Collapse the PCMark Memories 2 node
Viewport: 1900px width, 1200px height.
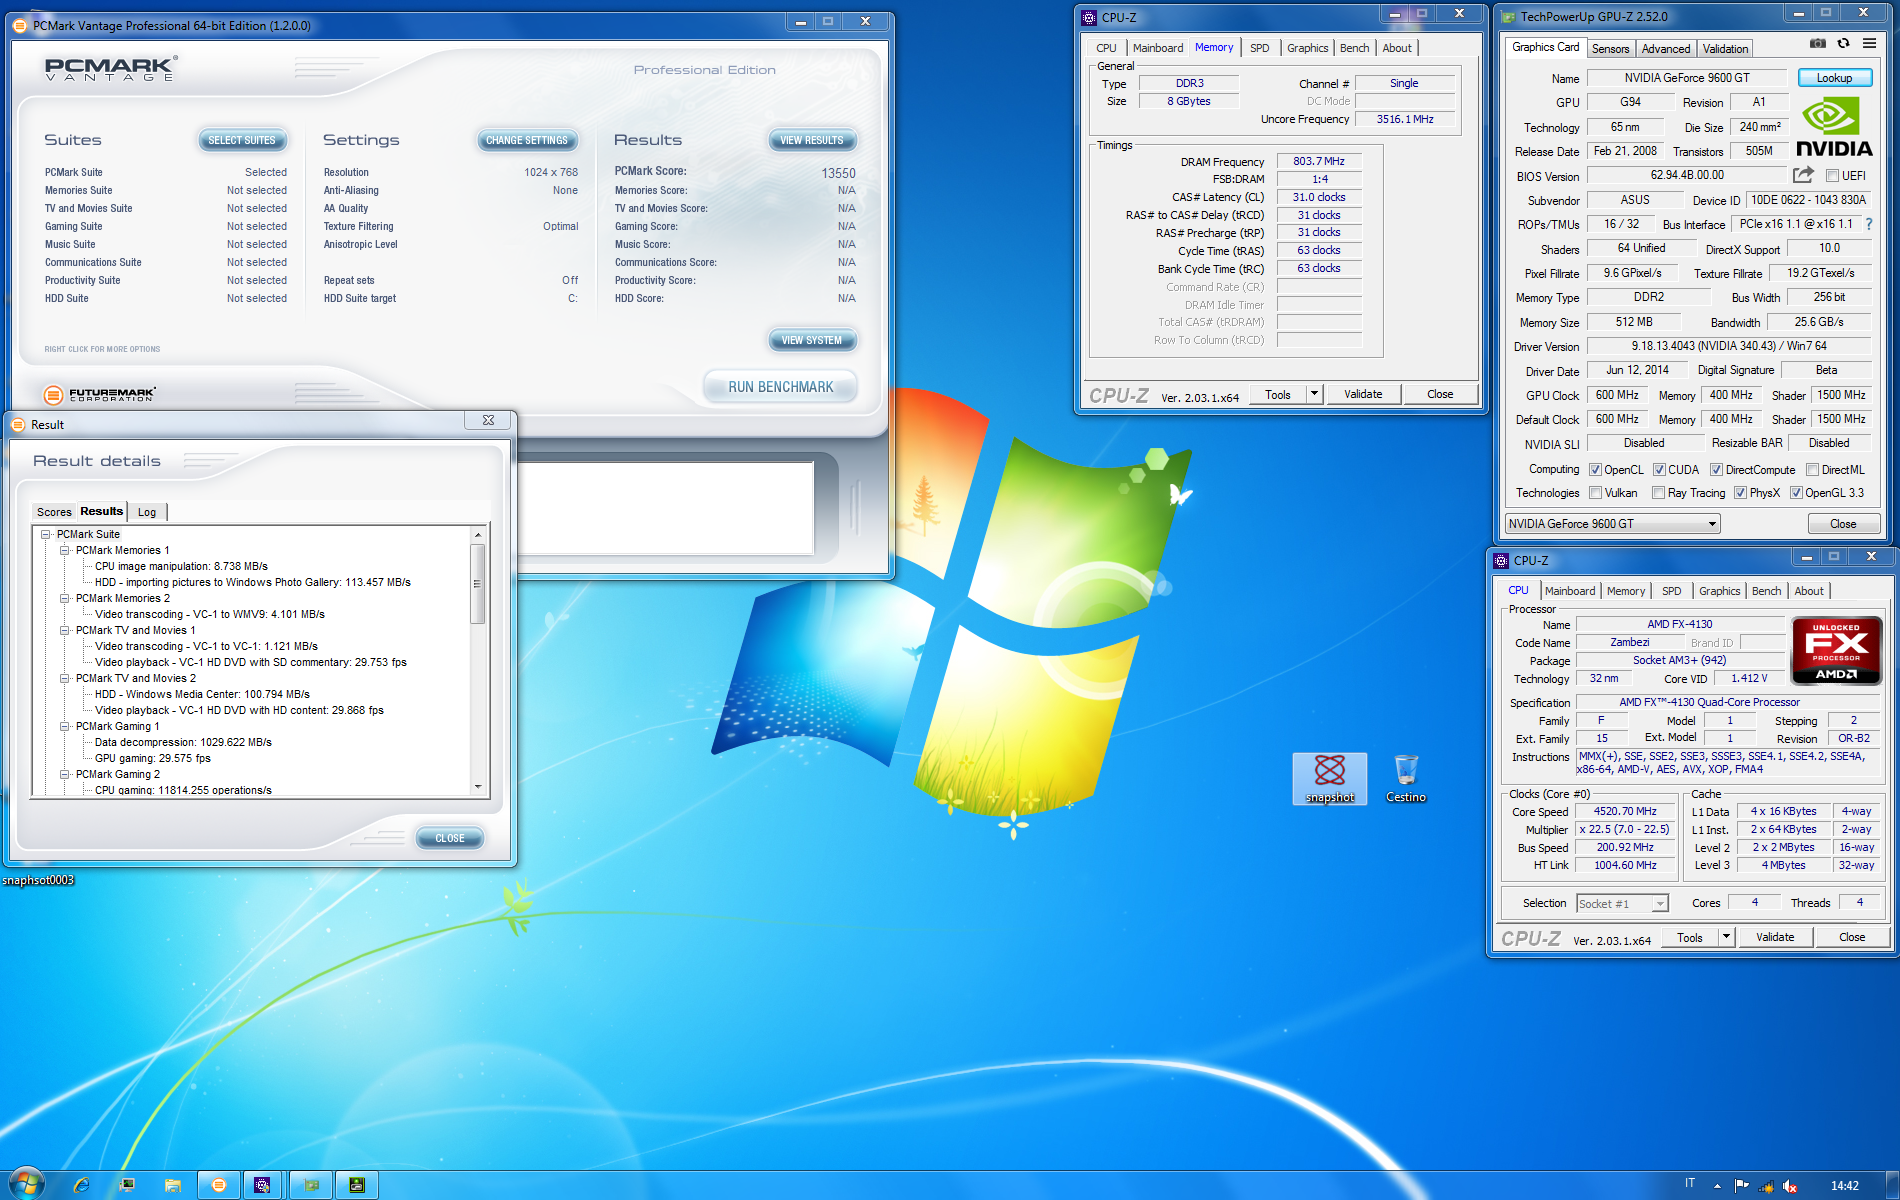click(x=65, y=598)
